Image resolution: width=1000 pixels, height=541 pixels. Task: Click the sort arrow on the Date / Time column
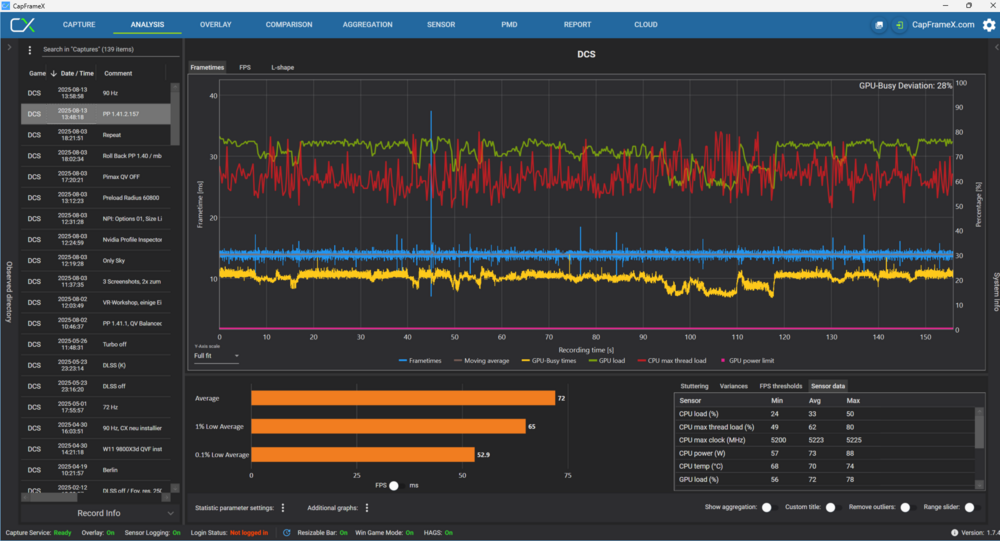53,73
